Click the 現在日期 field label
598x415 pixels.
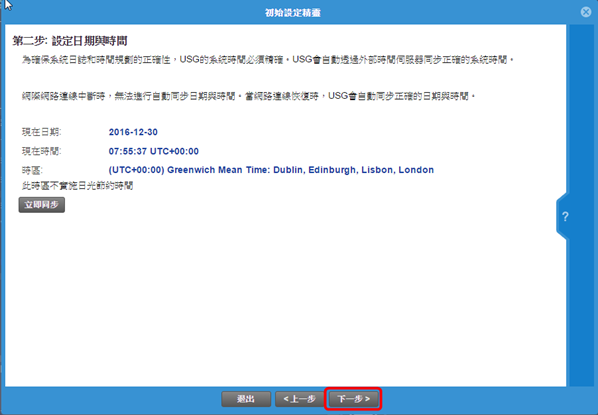[41, 132]
